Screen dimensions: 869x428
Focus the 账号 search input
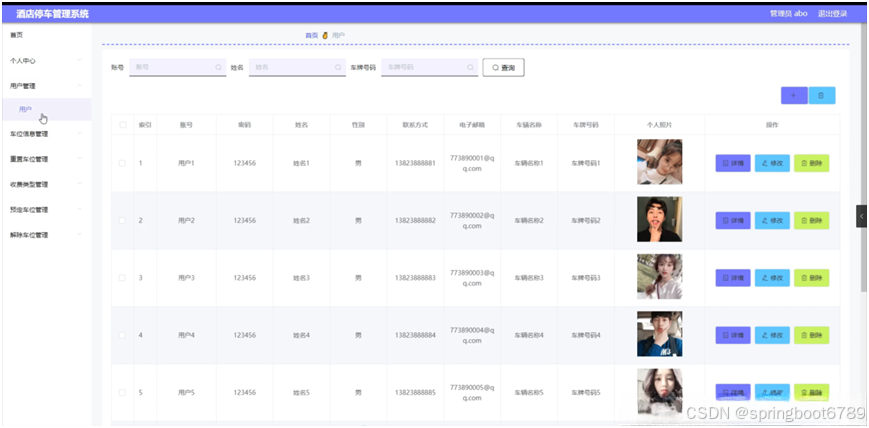177,67
